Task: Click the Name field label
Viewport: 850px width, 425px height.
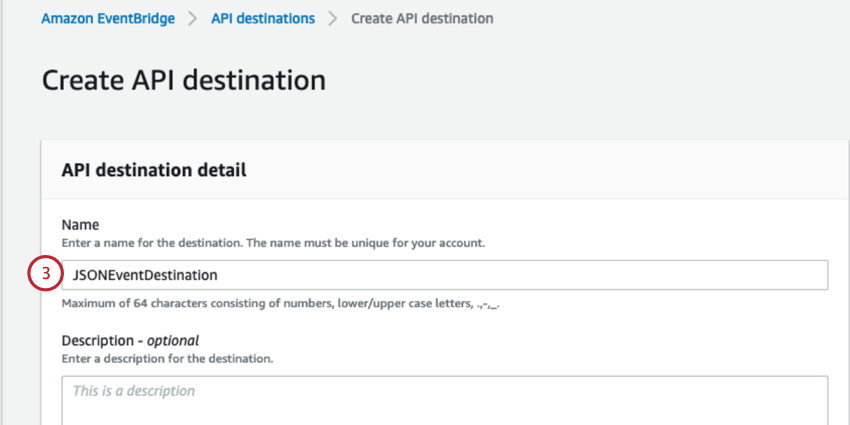Action: pyautogui.click(x=81, y=226)
